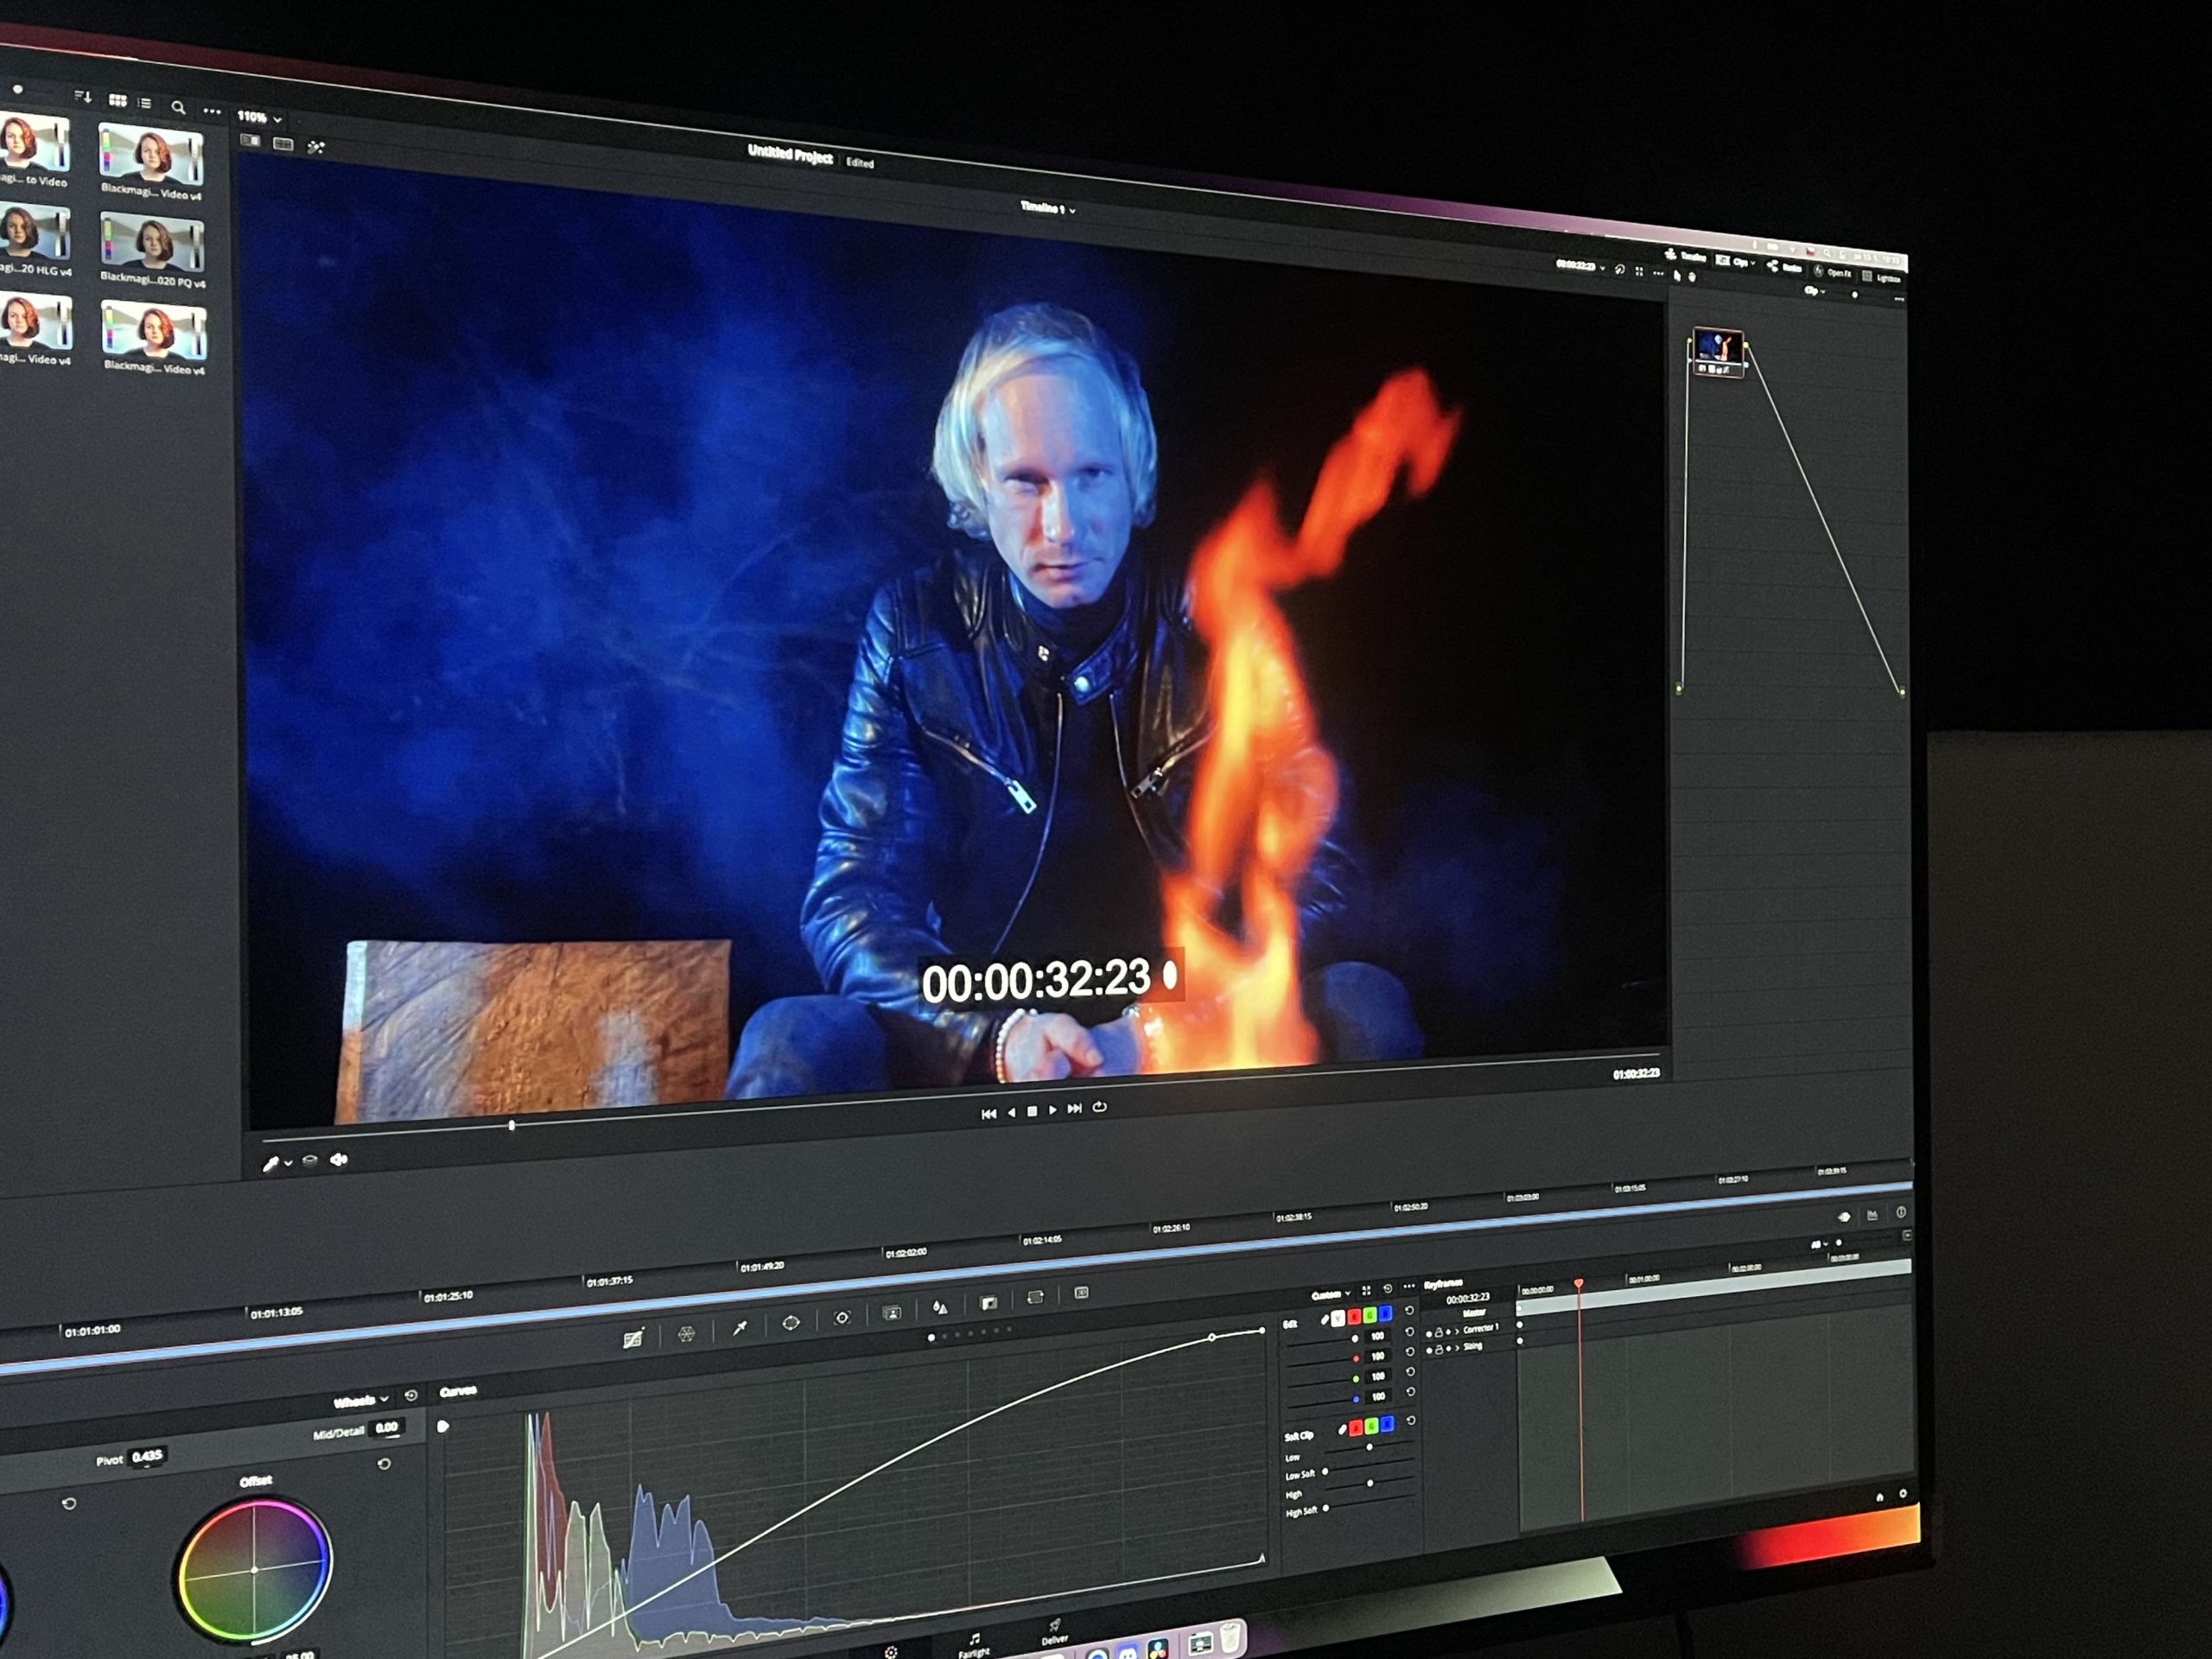
Task: Jump to last frame with skip-forward button
Action: point(1075,1108)
